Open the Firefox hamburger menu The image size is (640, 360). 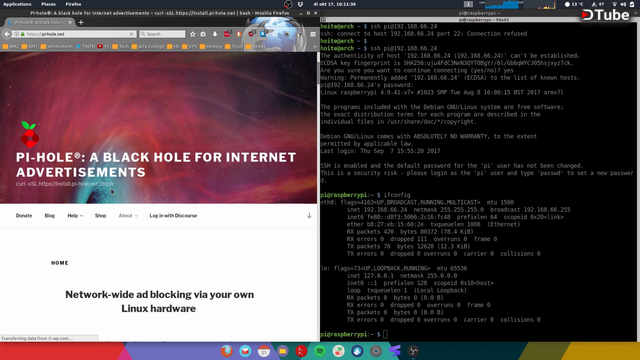tap(313, 34)
